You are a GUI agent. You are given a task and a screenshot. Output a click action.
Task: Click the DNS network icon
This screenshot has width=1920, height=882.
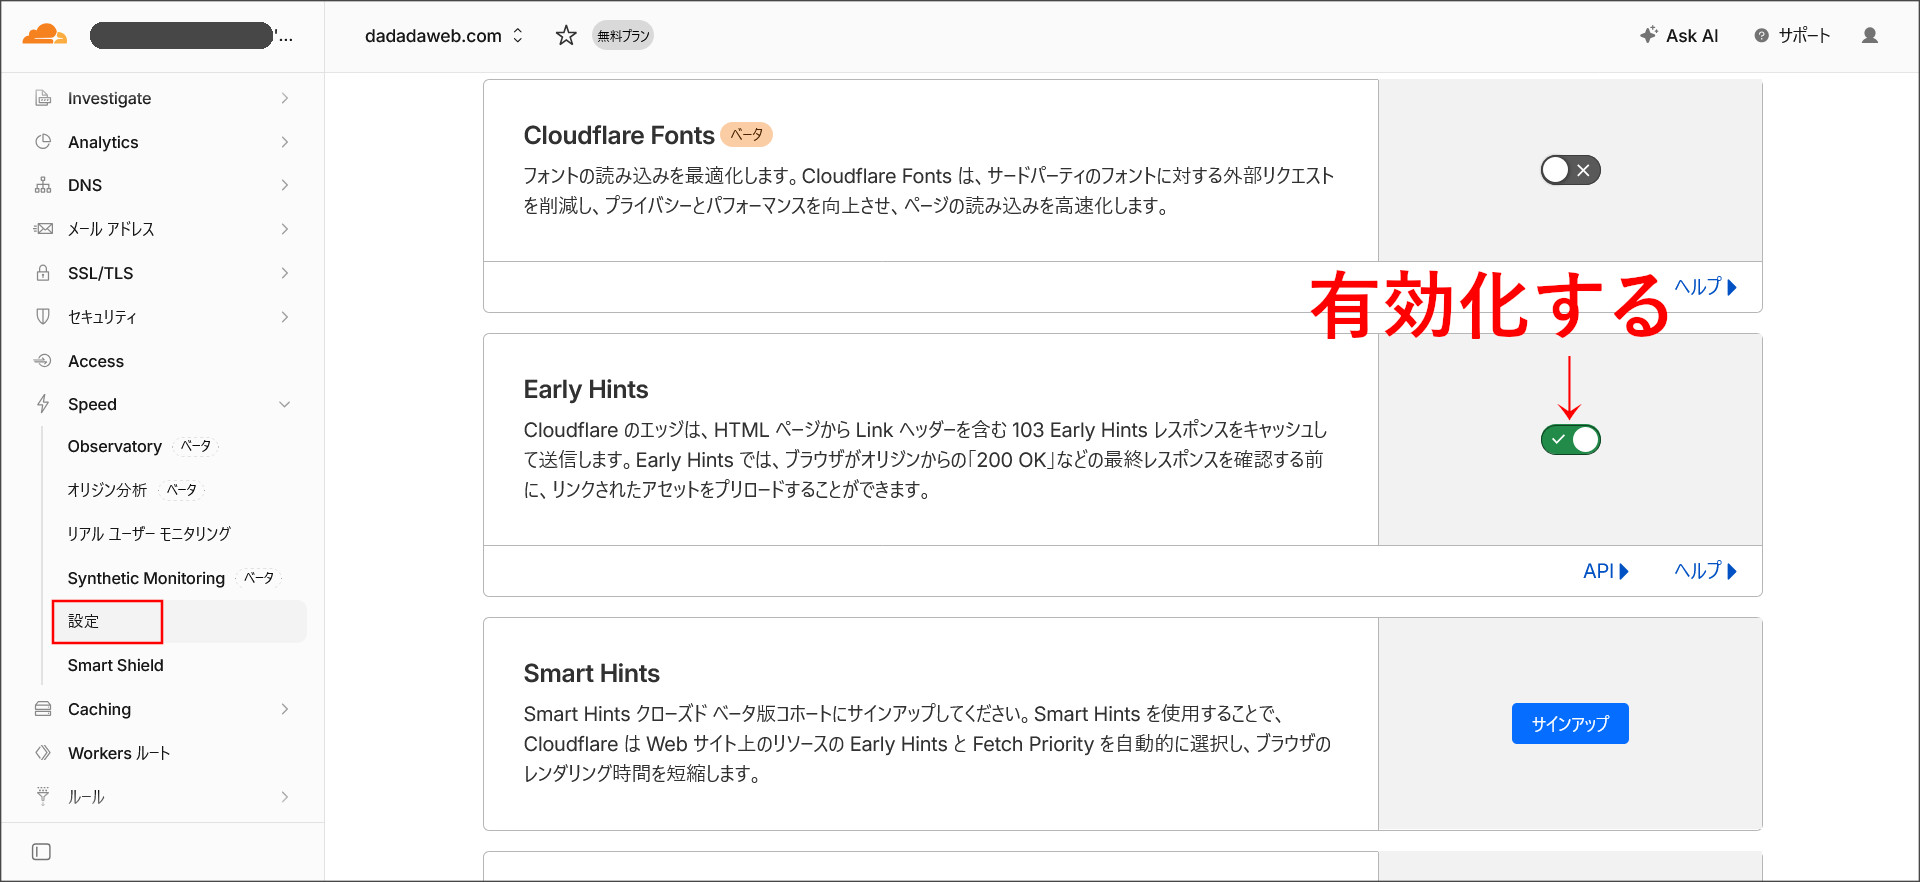tap(43, 185)
